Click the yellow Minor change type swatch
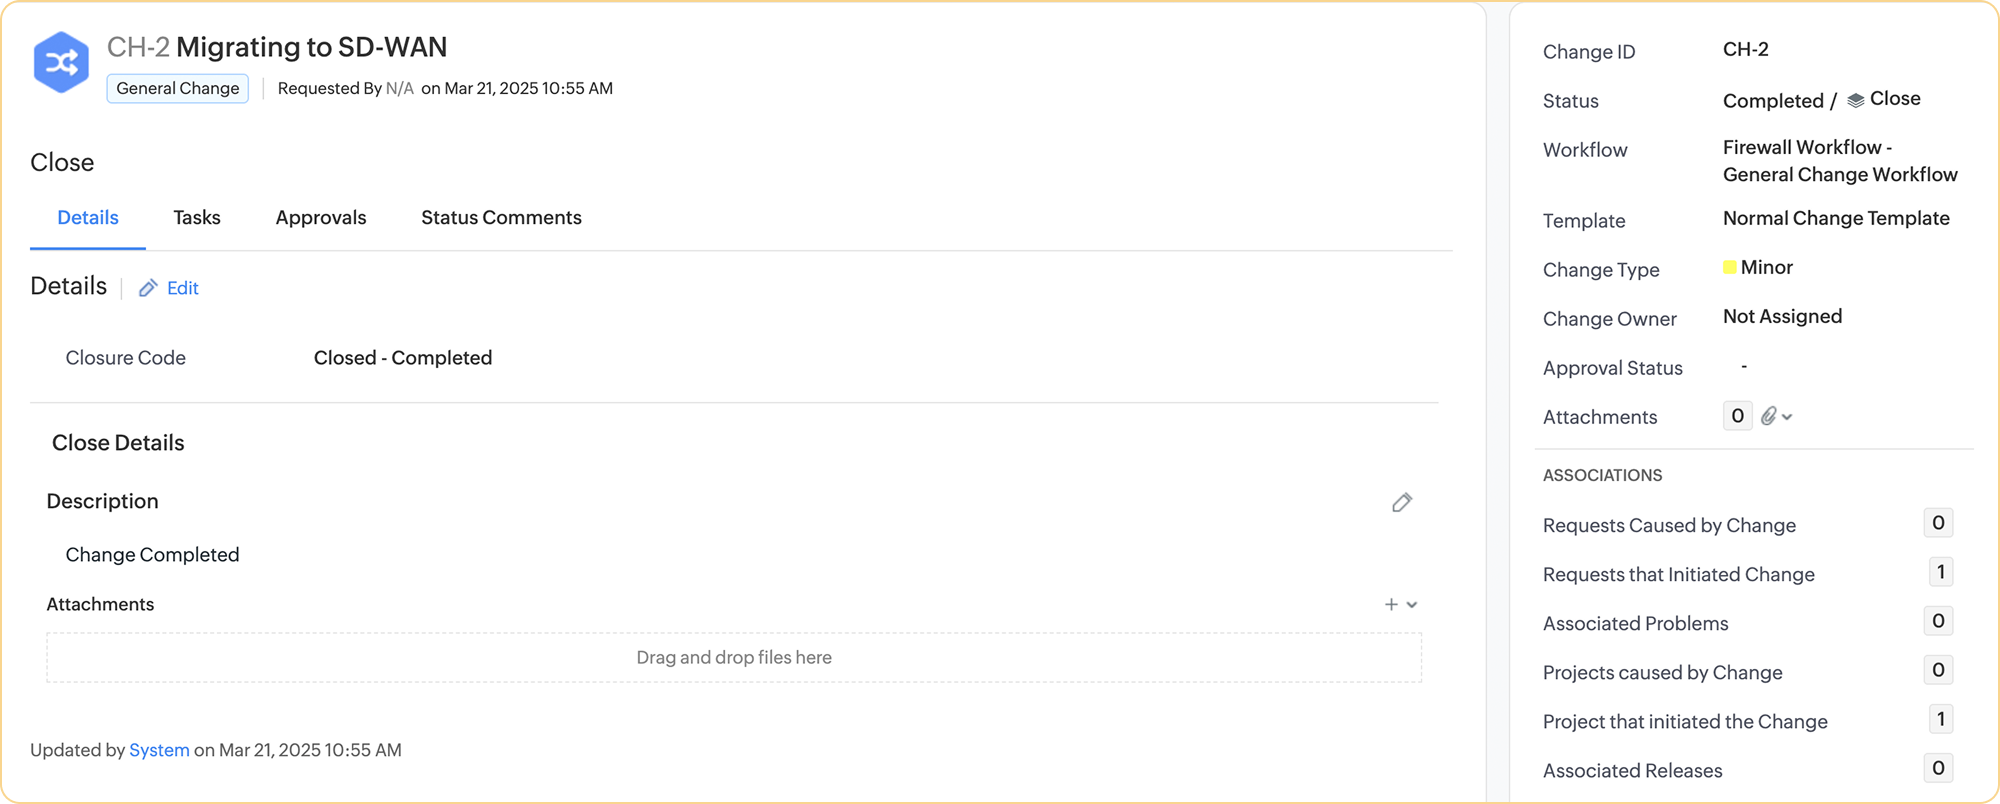Screen dimensions: 2000x804 tap(1729, 266)
